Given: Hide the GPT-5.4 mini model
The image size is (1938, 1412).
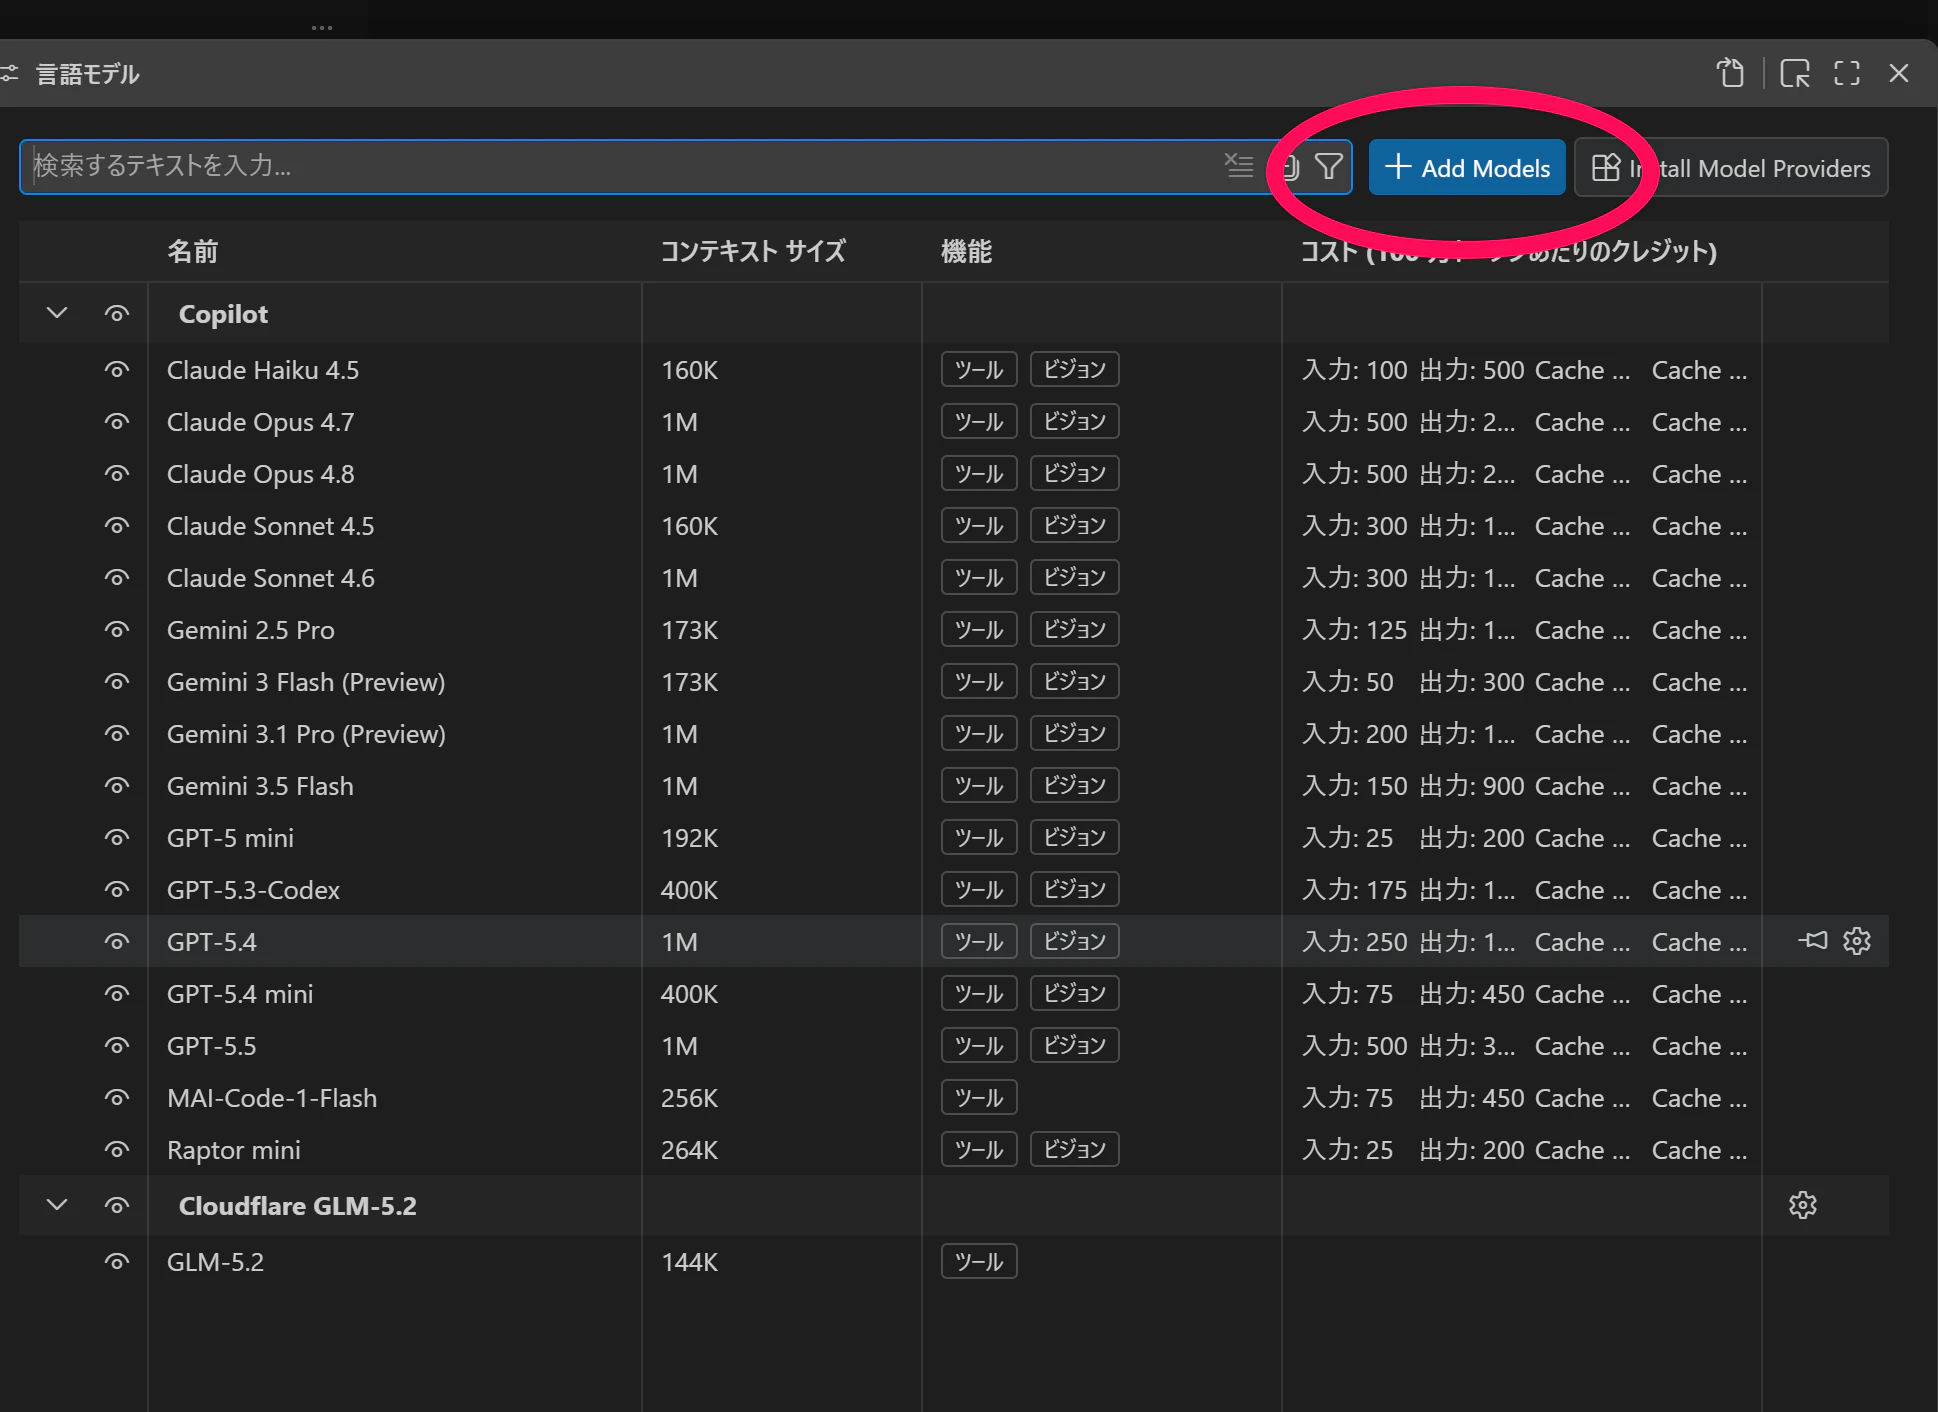Looking at the screenshot, I should pos(117,994).
